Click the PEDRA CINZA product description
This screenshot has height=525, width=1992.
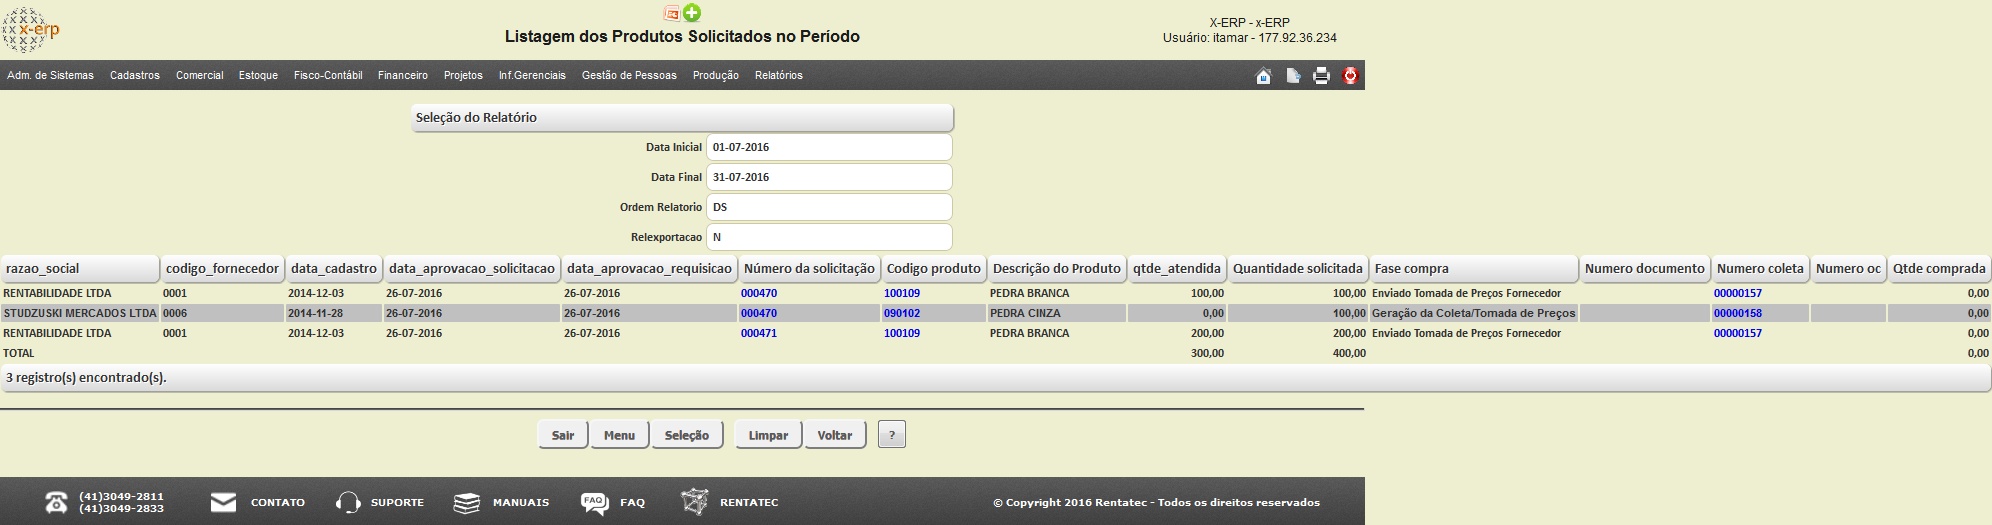click(1025, 313)
